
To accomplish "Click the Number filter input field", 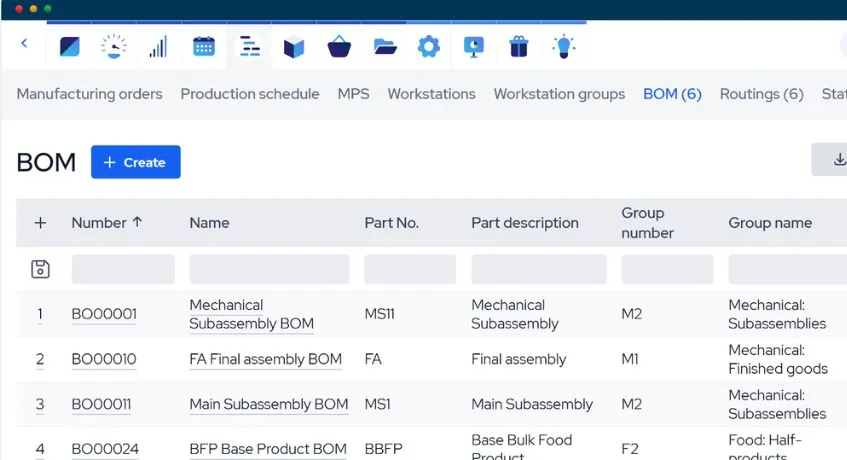I will pos(123,269).
